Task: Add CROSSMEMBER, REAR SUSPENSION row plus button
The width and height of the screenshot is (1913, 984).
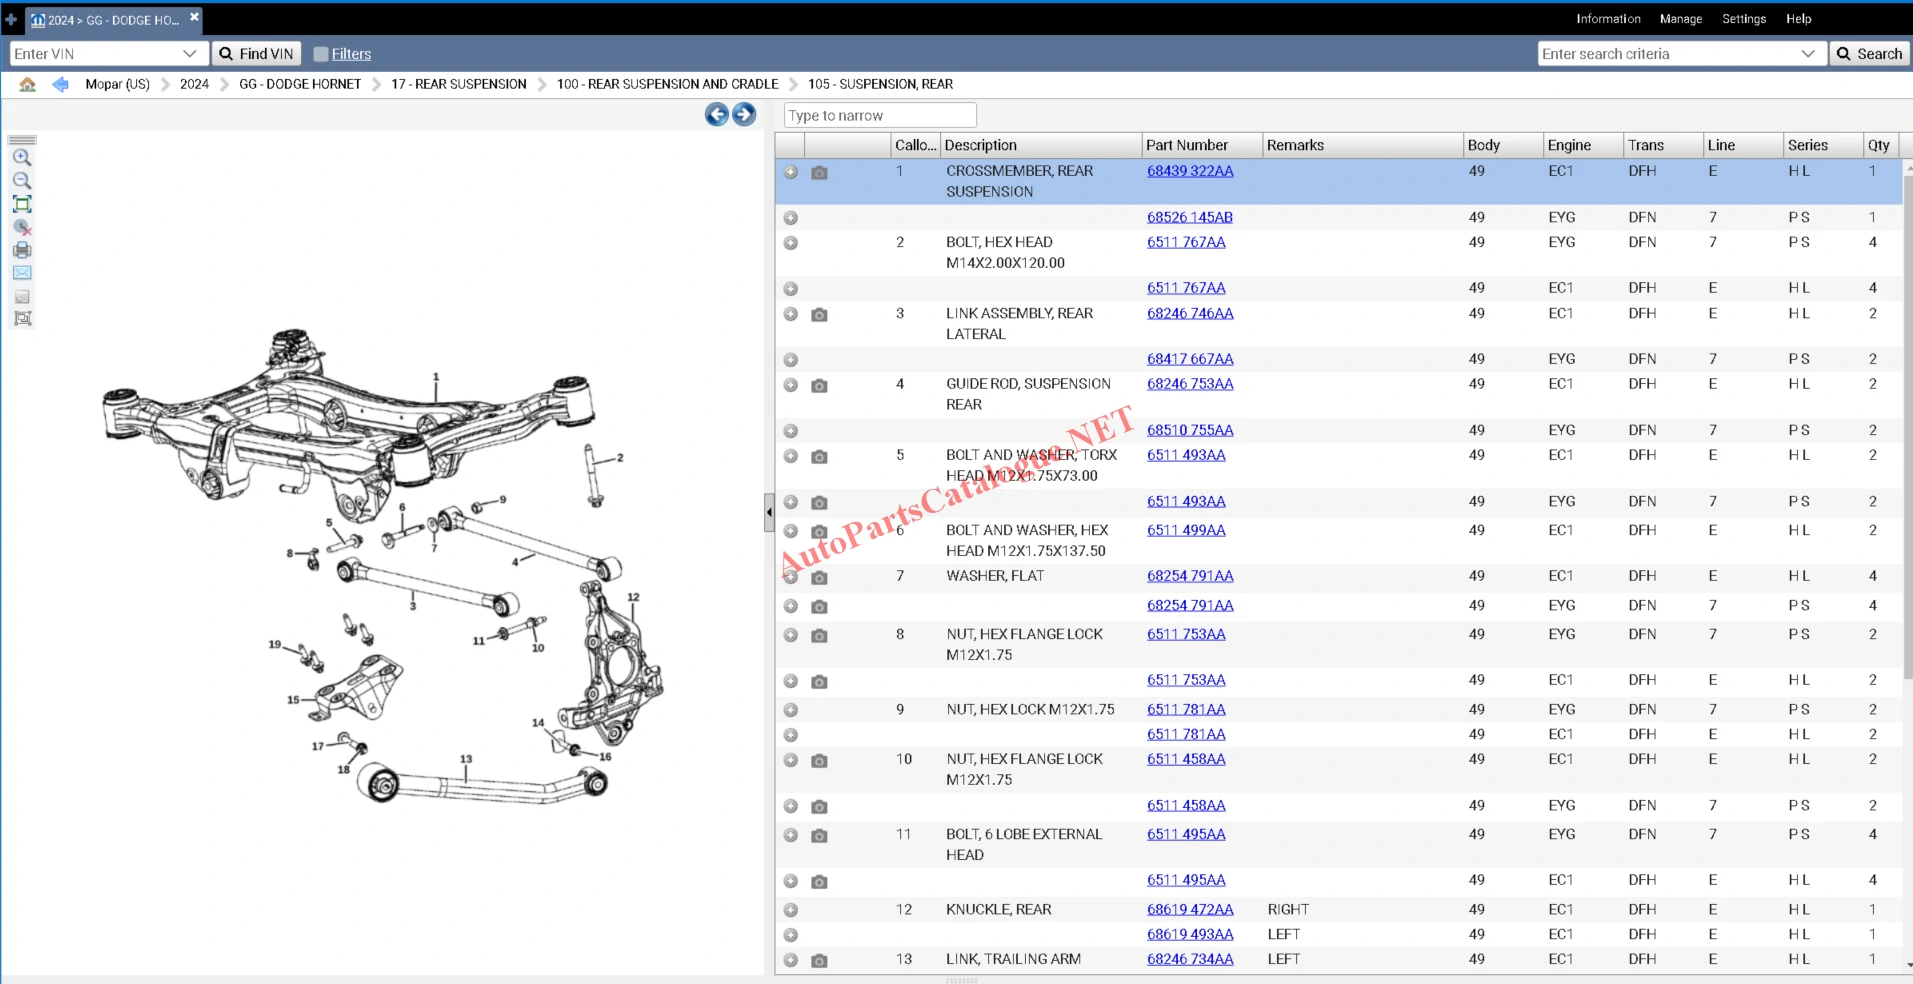Action: 790,172
